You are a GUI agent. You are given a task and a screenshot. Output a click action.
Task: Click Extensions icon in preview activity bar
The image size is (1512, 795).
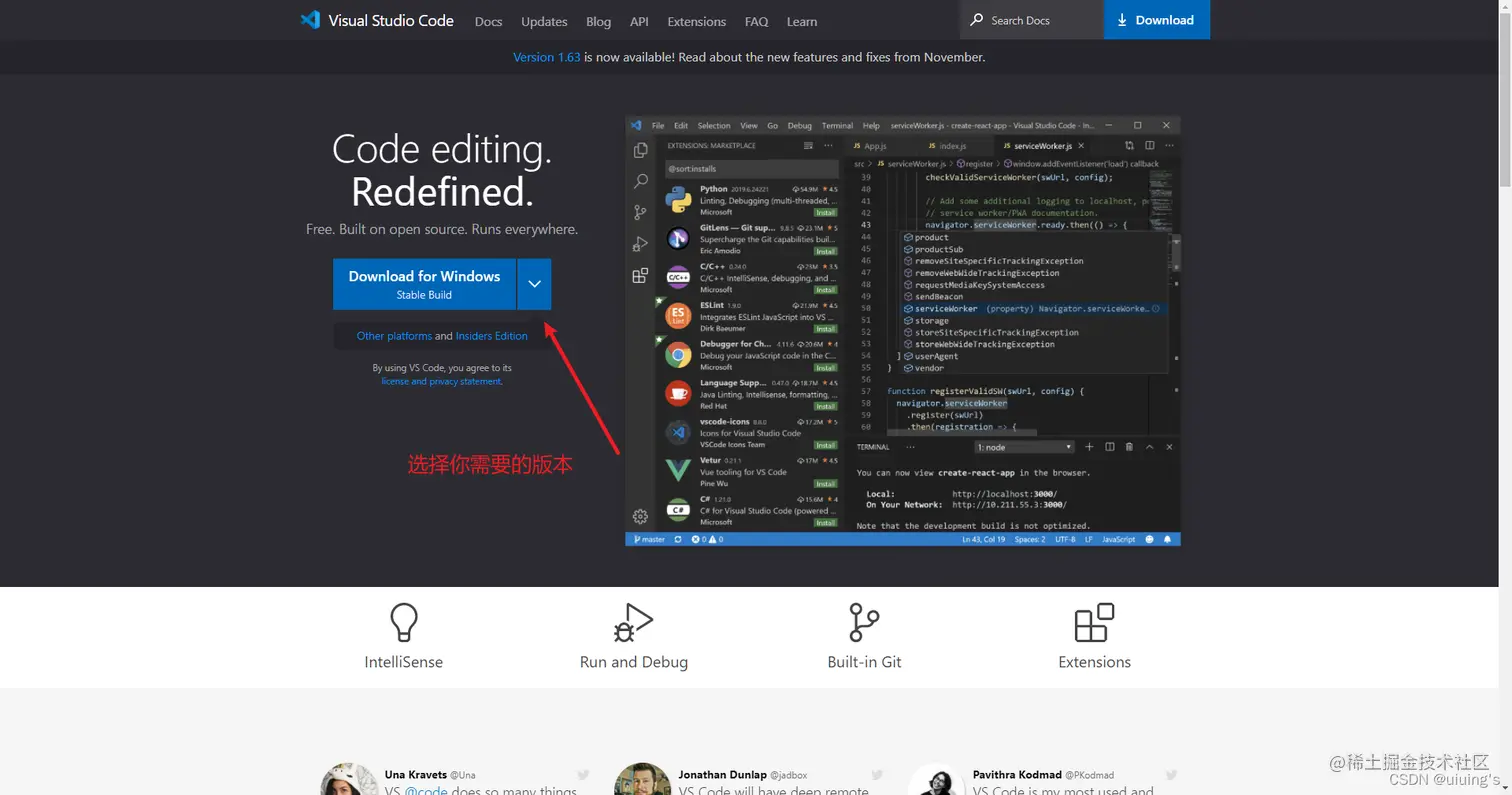[x=641, y=276]
